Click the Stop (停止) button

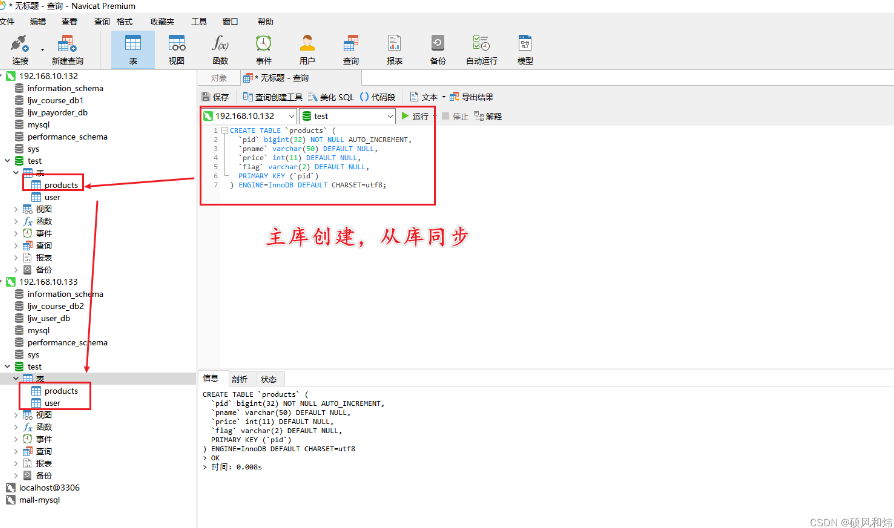pyautogui.click(x=455, y=116)
